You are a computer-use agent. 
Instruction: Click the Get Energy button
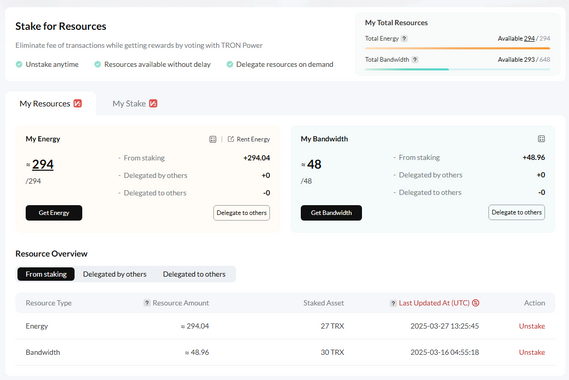(x=54, y=213)
